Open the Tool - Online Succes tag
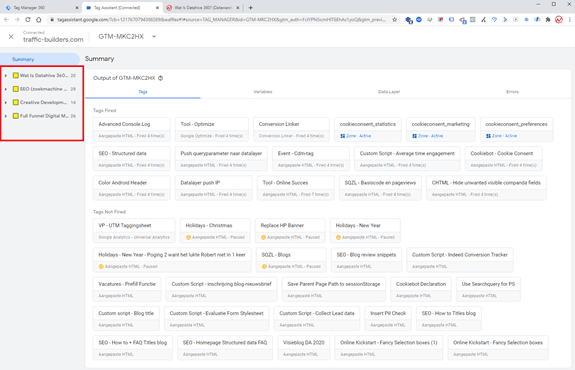This screenshot has width=575, height=370. tap(296, 188)
